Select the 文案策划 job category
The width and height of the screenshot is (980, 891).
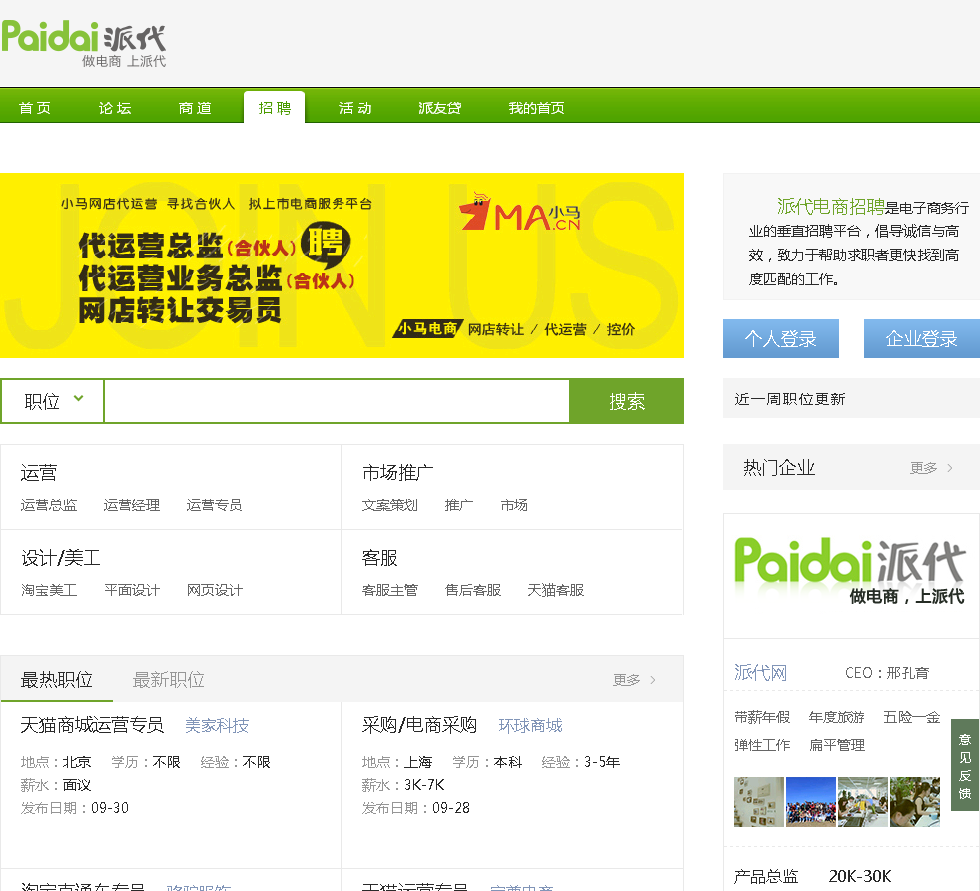(389, 505)
